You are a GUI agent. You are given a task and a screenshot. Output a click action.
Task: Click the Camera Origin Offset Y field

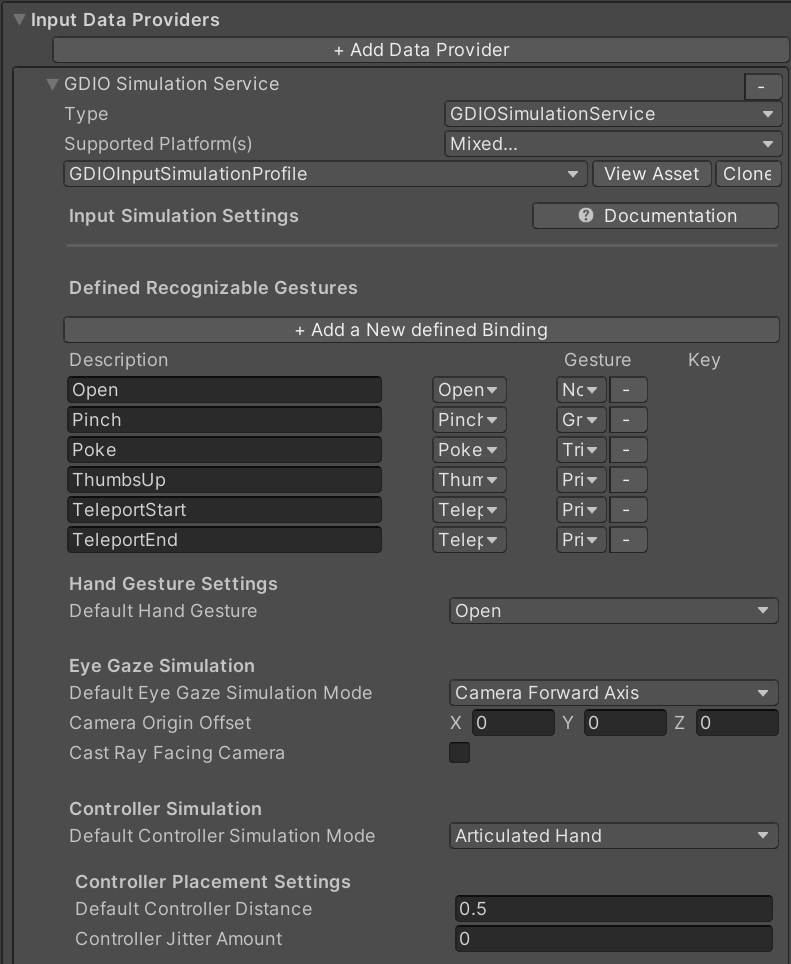point(625,723)
